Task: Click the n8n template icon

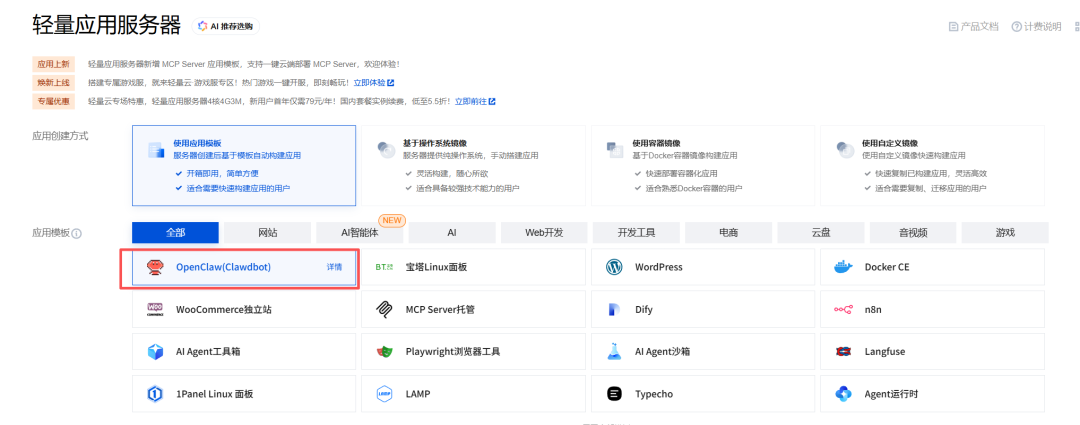Action: (x=843, y=310)
